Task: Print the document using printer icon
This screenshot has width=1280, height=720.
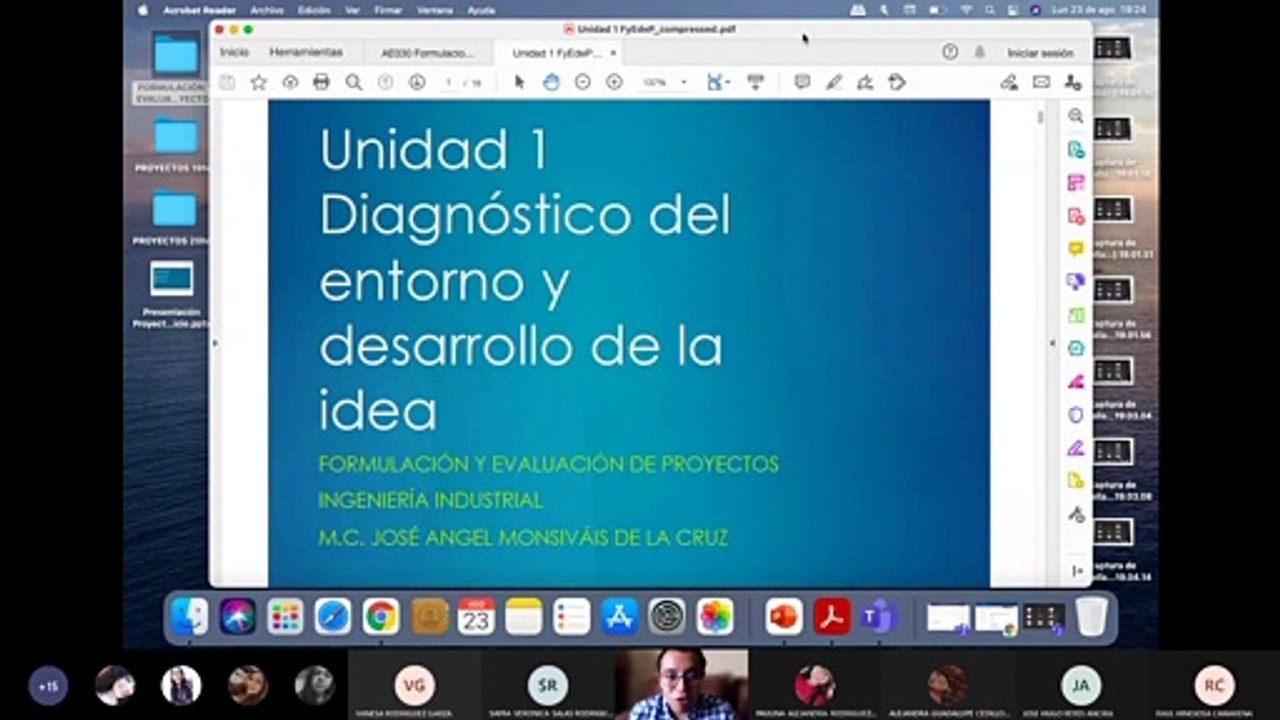Action: [x=321, y=83]
